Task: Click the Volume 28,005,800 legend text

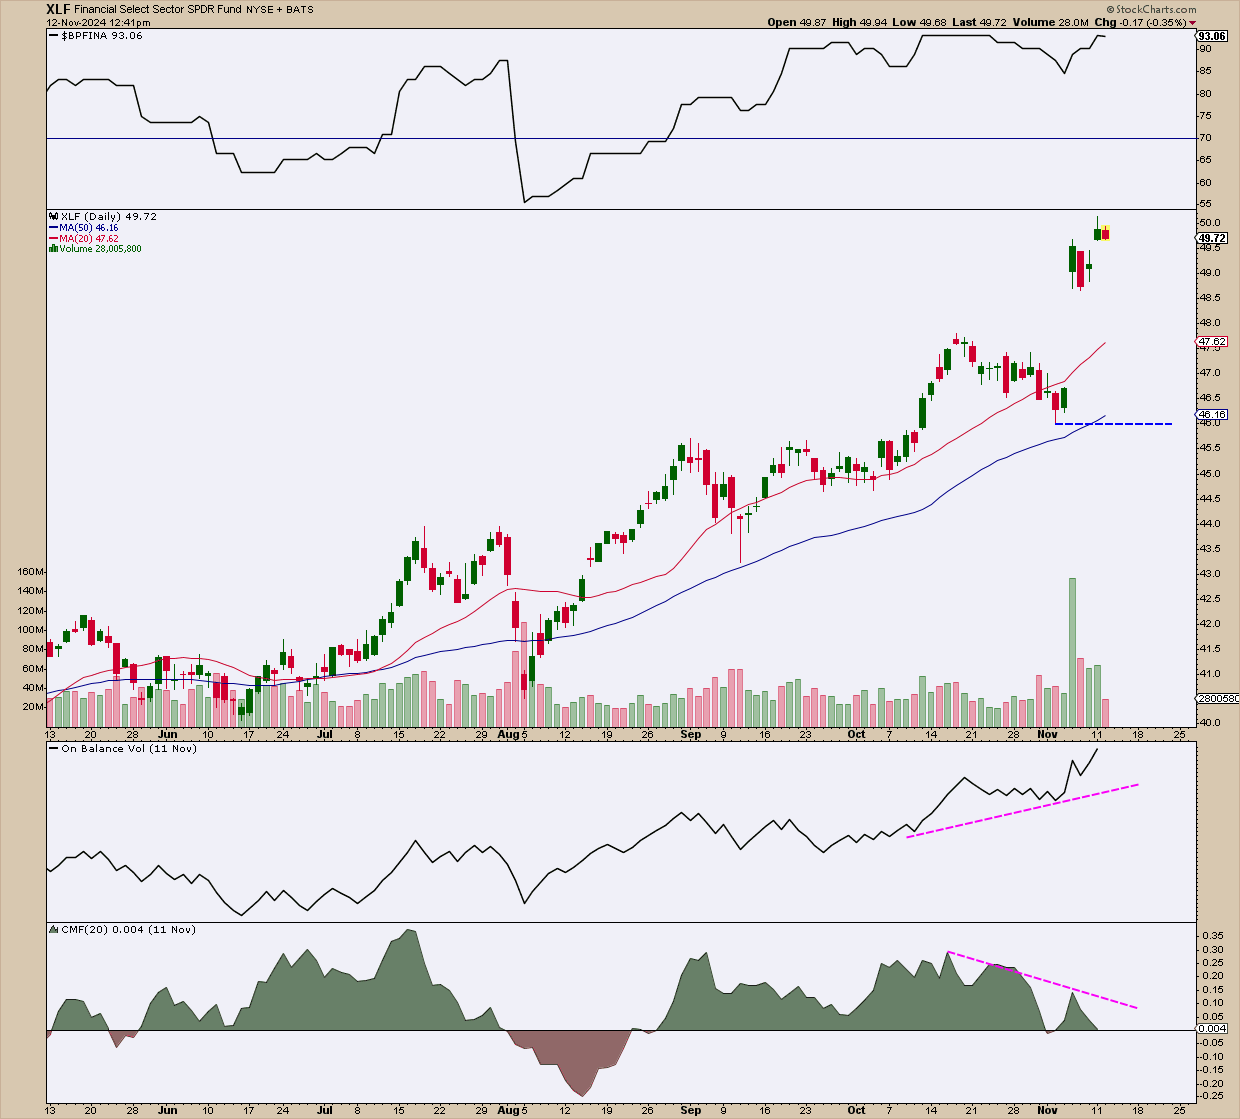Action: [x=100, y=249]
